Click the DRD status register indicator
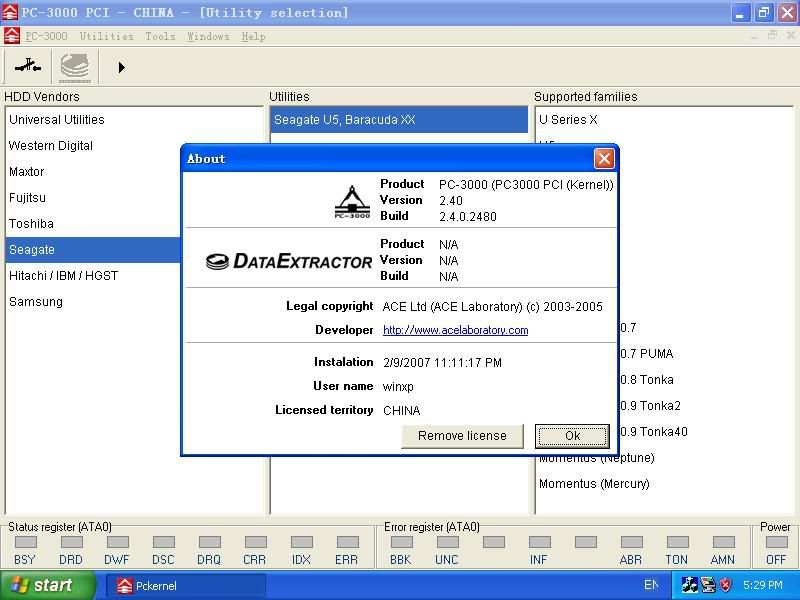Viewport: 800px width, 600px height. point(71,542)
